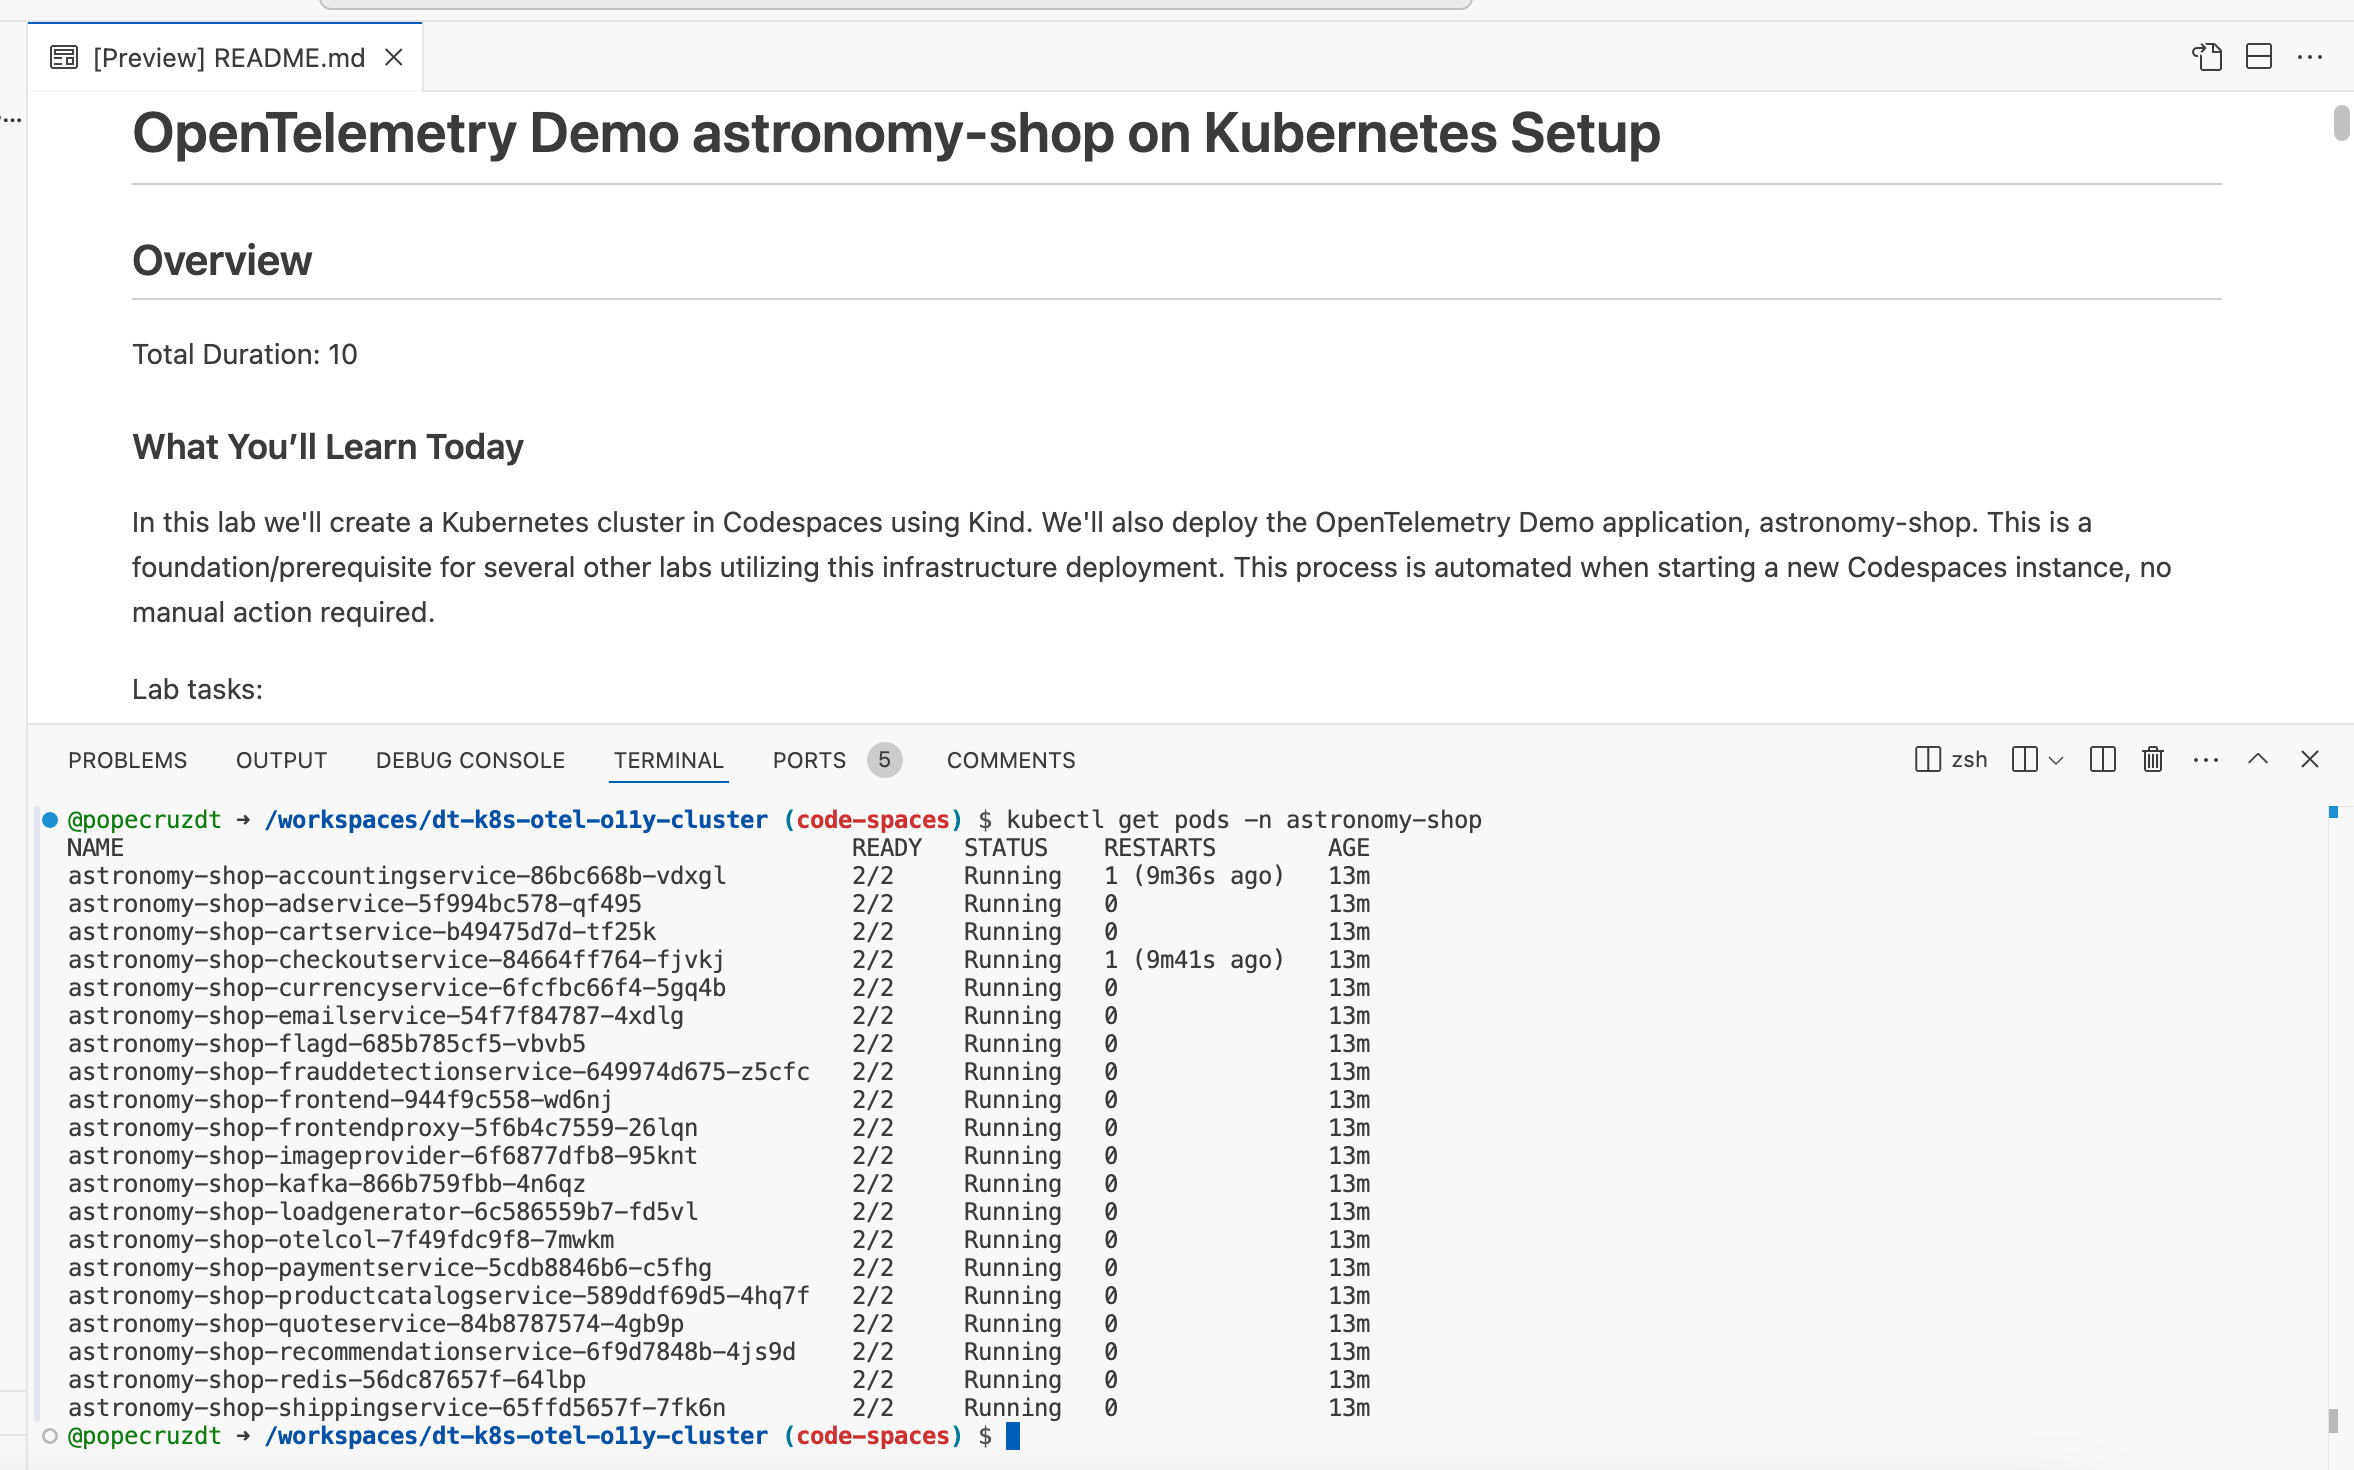Image resolution: width=2354 pixels, height=1470 pixels.
Task: Click the preview icon in README tab
Action: [x=64, y=58]
